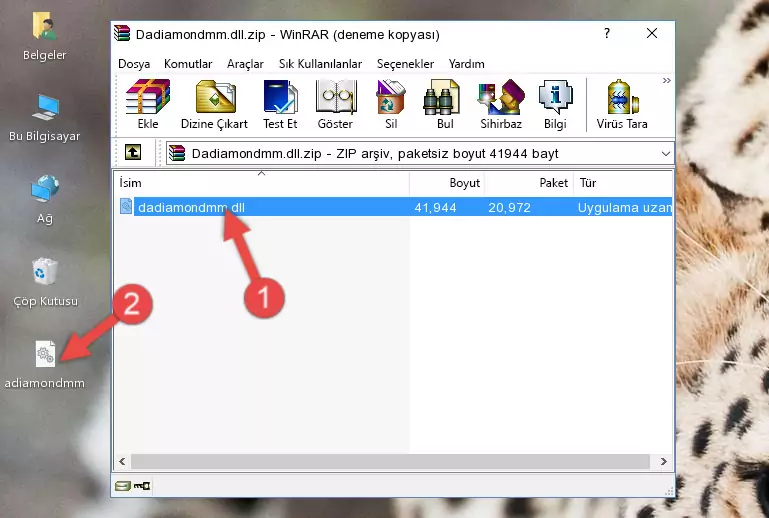Click the help question mark button
The image size is (769, 518).
point(607,33)
